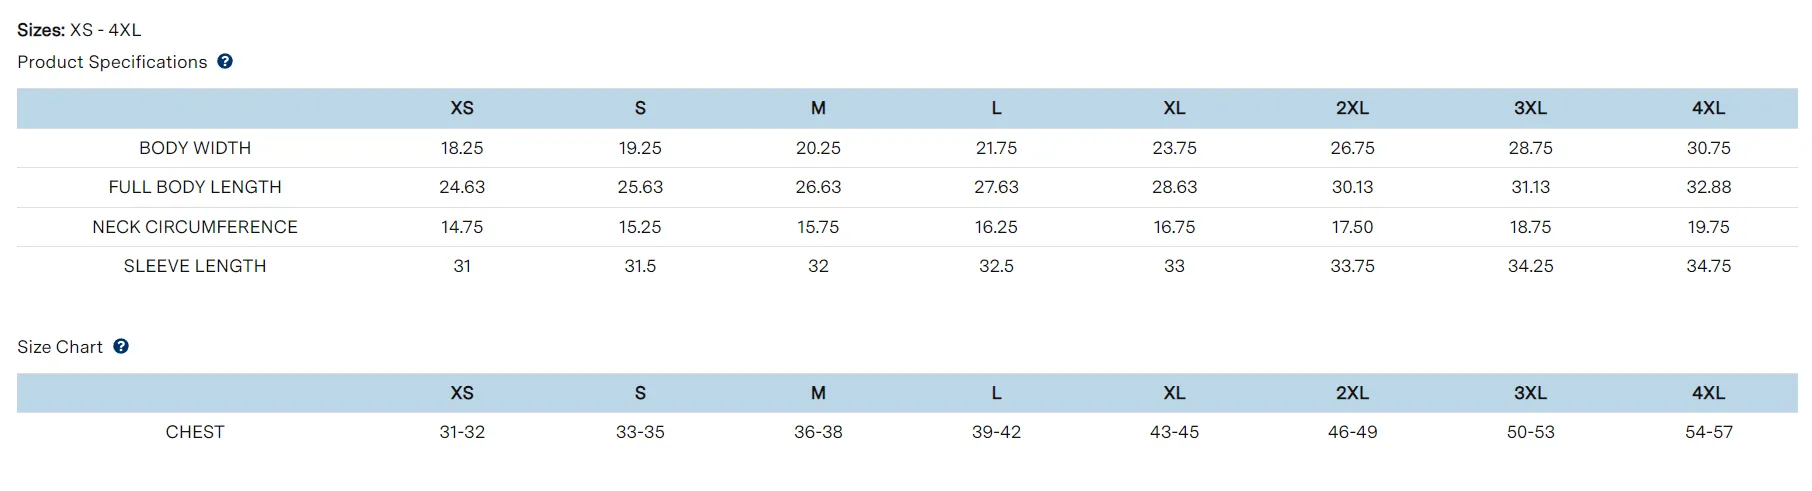Select the body width value 18.25

462,148
